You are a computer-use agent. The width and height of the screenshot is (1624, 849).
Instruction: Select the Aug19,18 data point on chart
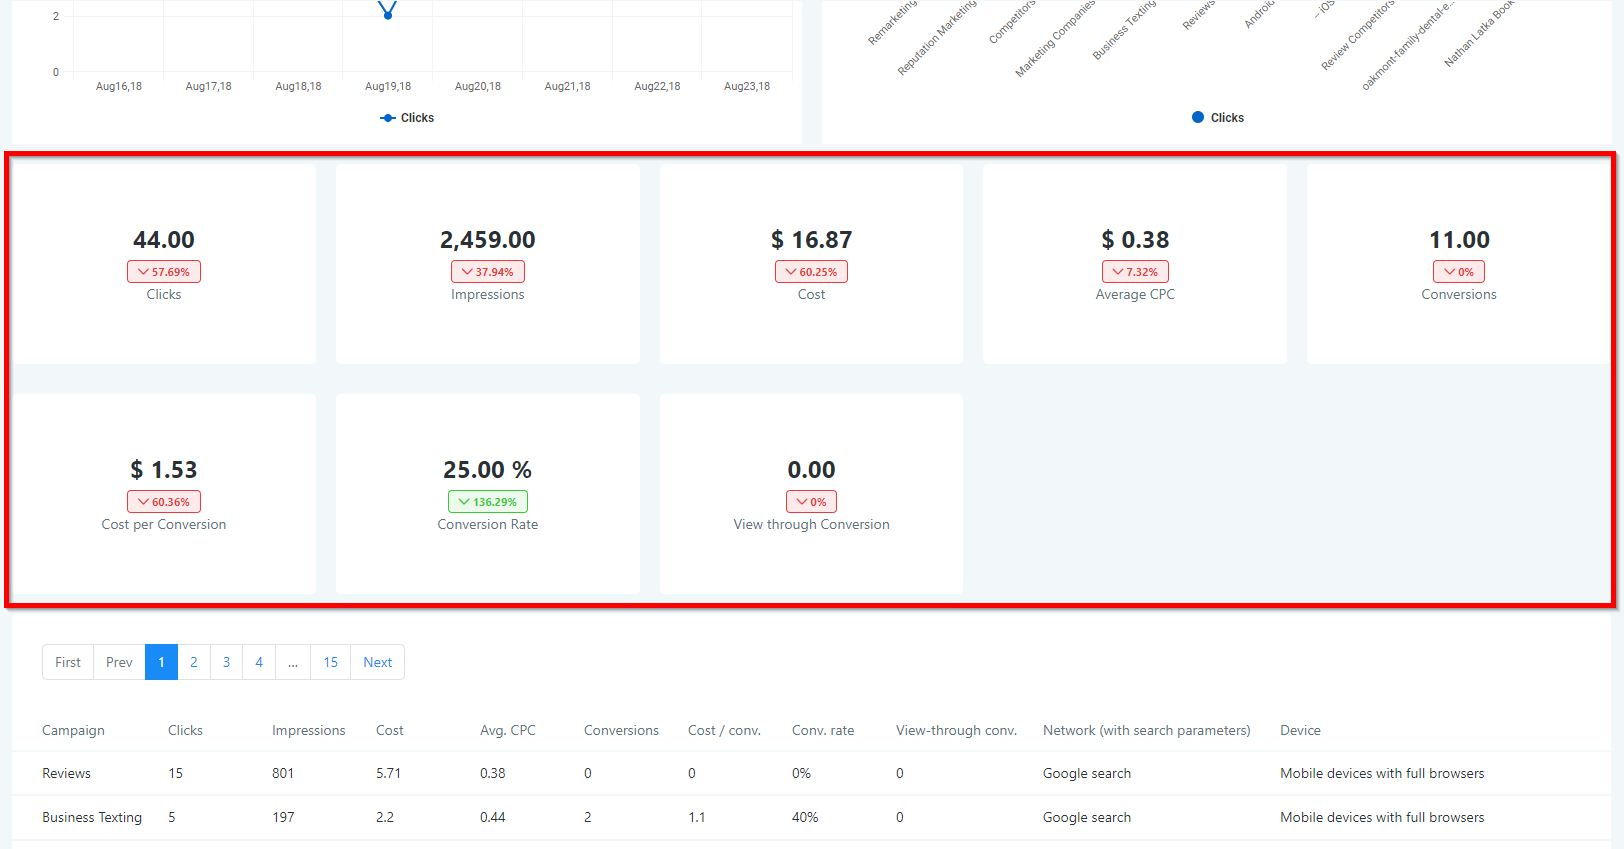click(388, 14)
